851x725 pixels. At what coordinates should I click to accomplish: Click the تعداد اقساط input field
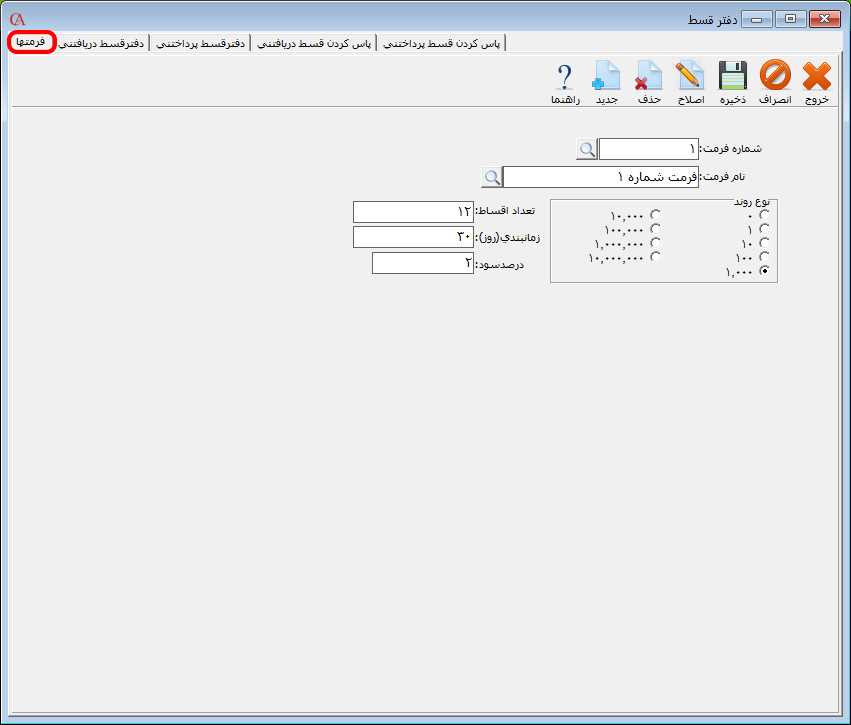(x=412, y=211)
